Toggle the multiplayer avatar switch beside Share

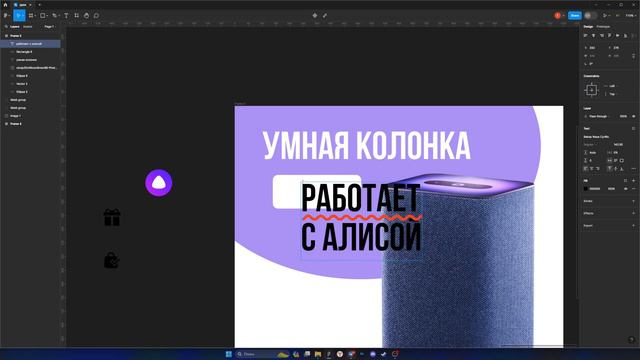tap(590, 16)
